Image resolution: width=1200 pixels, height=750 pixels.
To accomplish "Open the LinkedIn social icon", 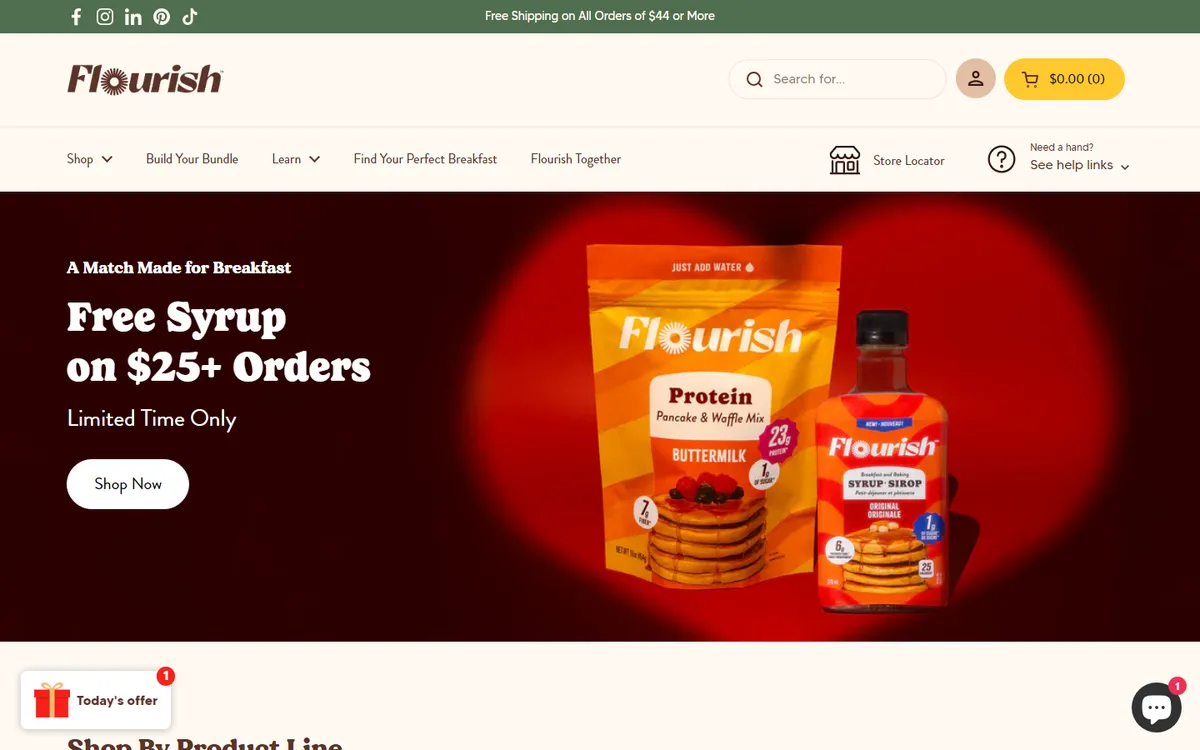I will click(x=133, y=16).
